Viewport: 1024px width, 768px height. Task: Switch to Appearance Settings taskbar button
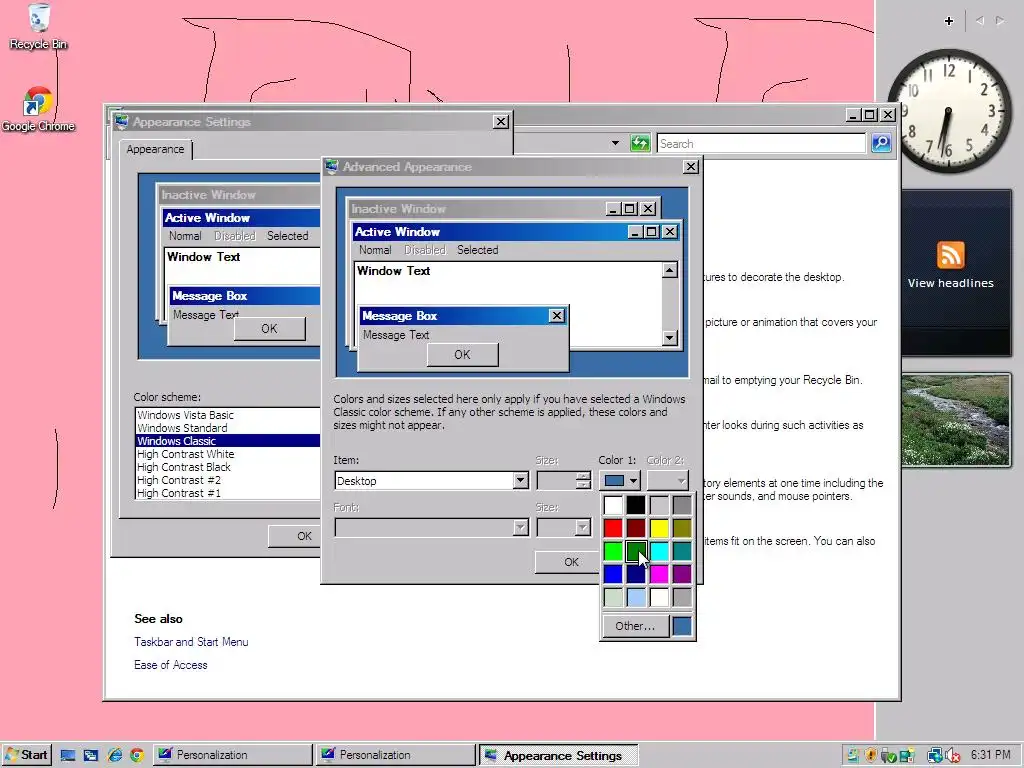point(558,755)
